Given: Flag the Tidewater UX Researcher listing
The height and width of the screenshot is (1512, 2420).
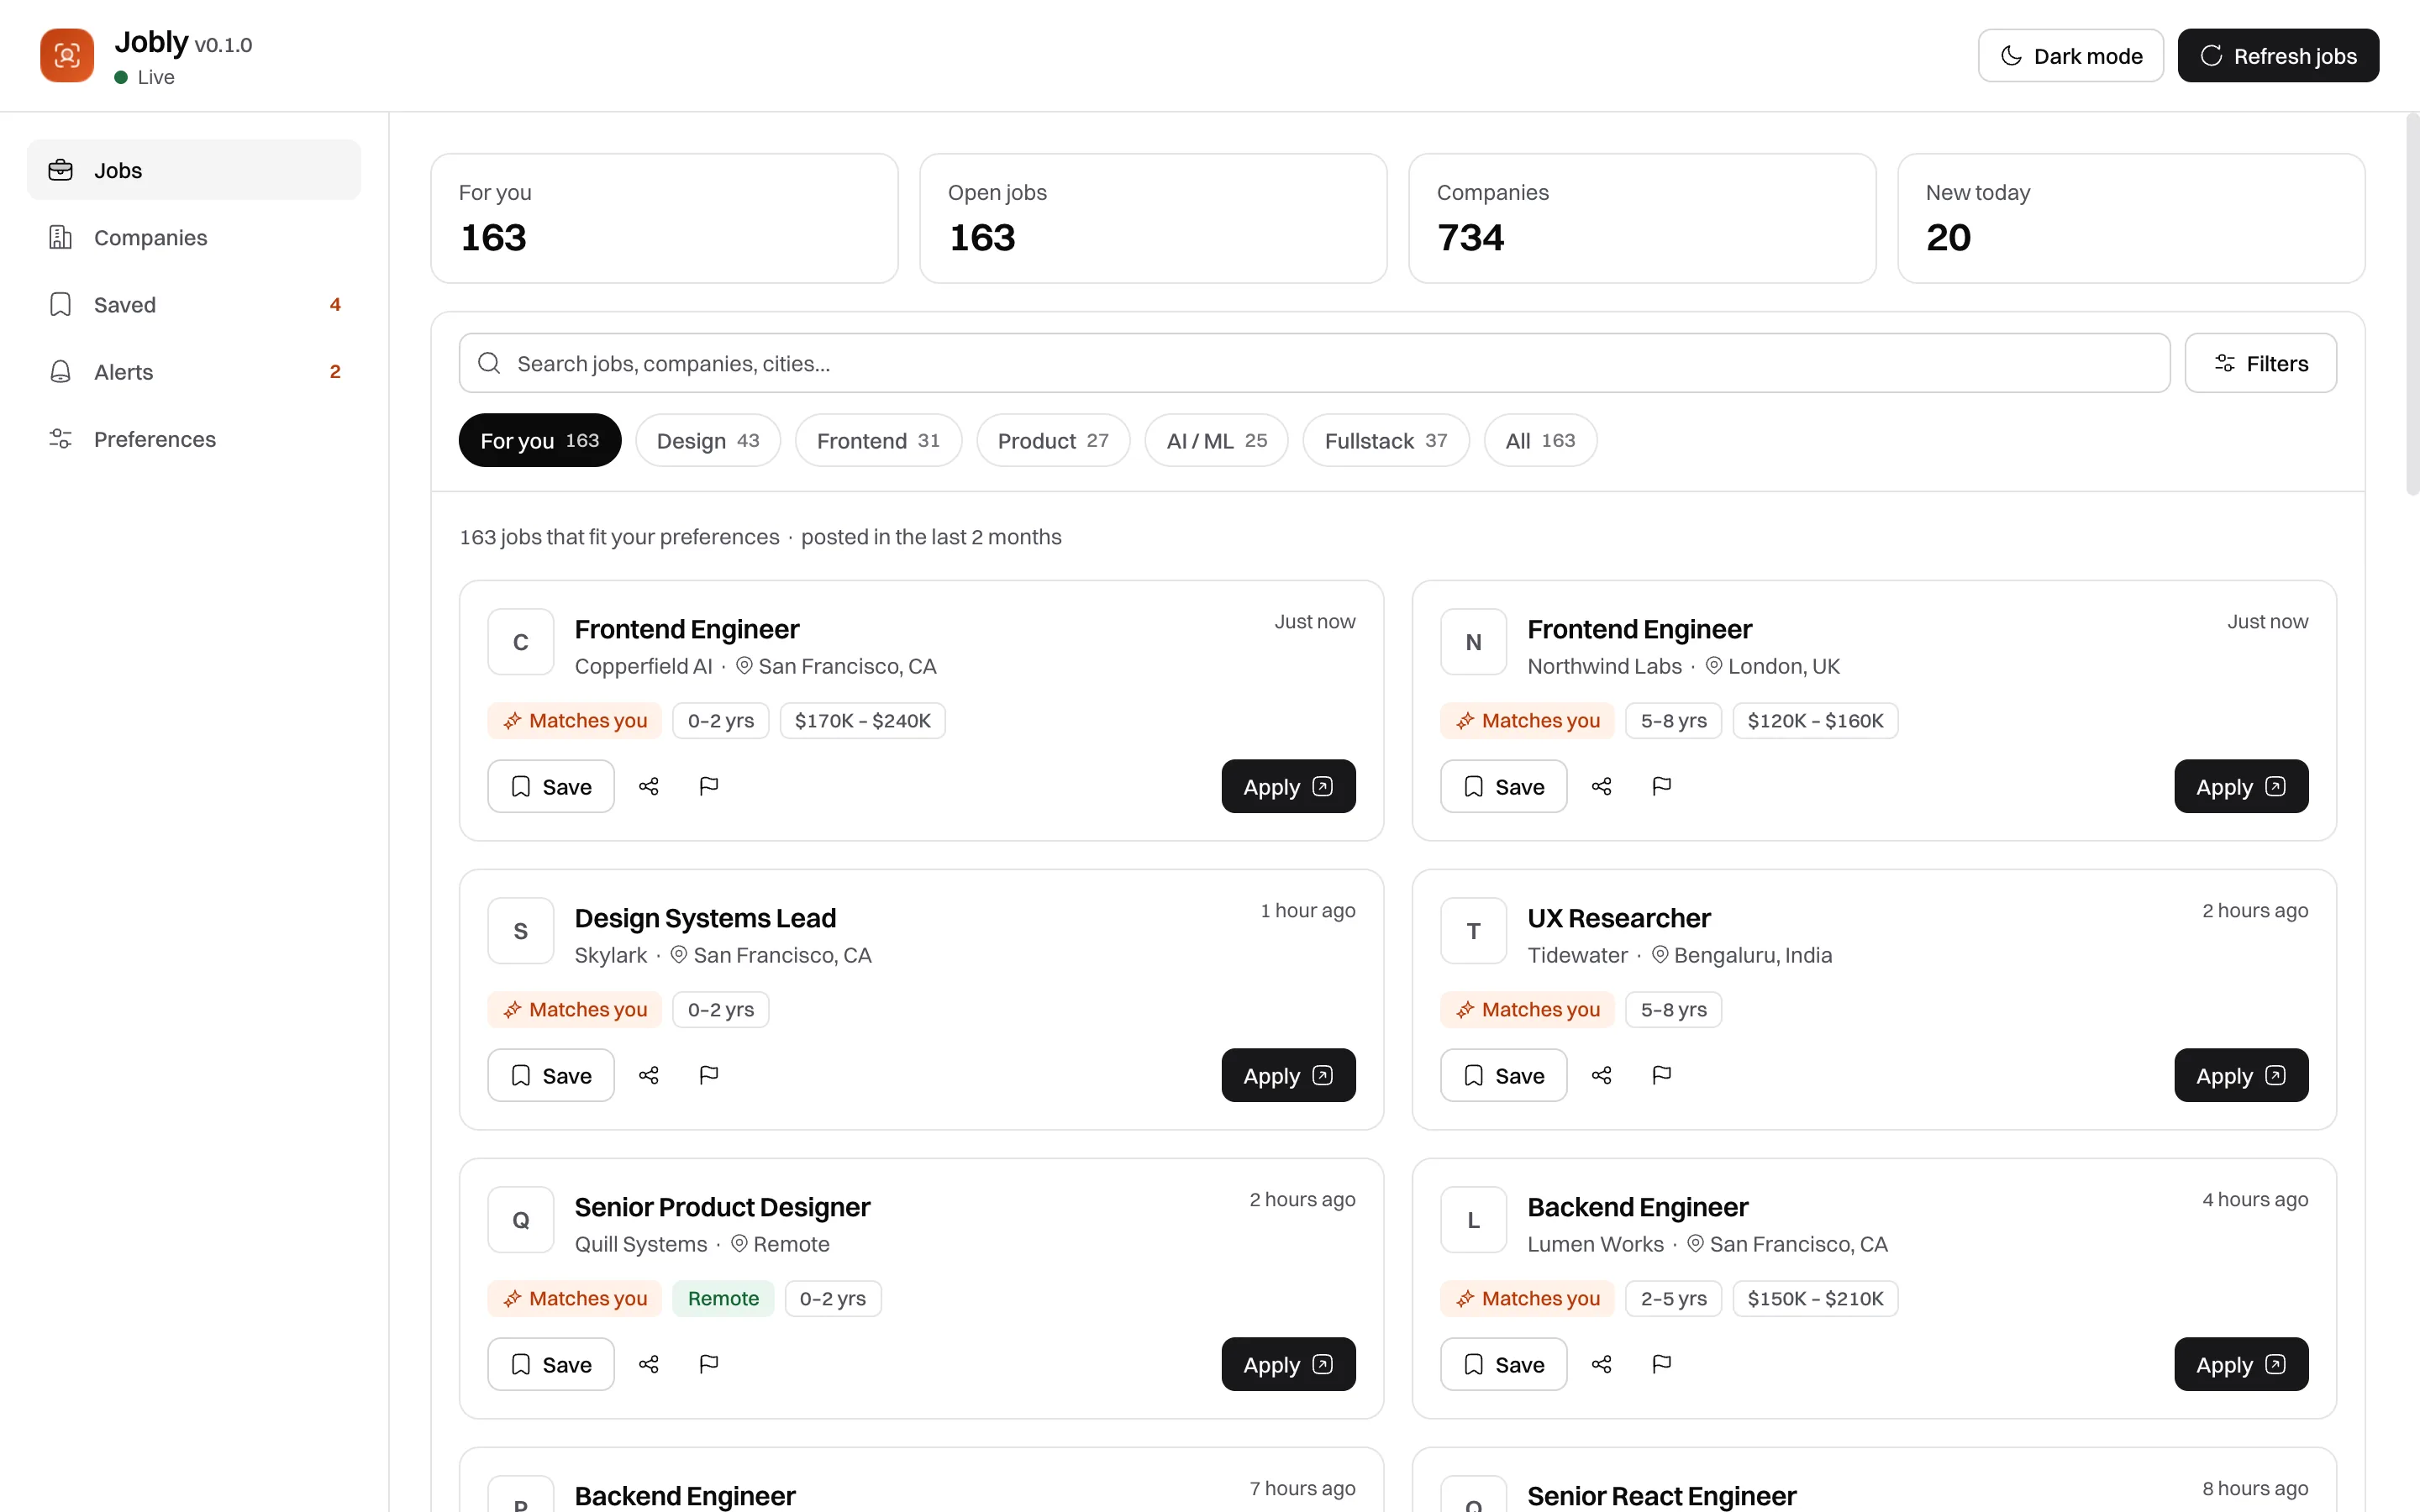Looking at the screenshot, I should [1662, 1075].
